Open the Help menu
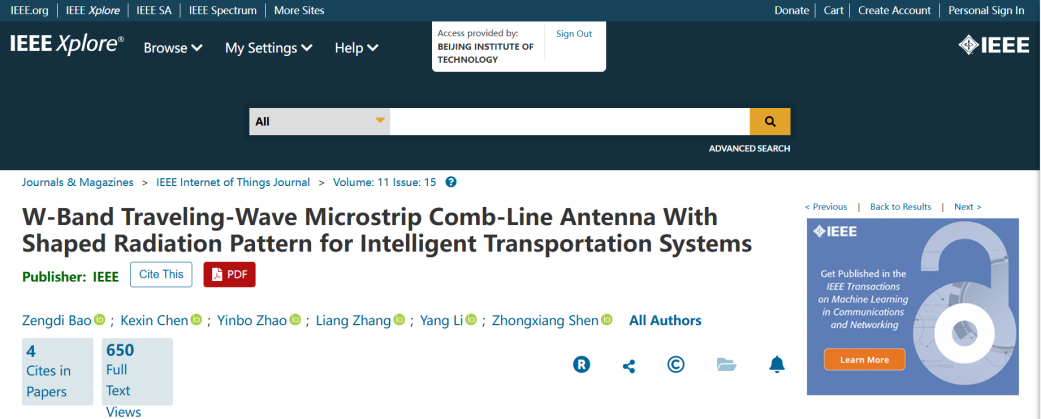The image size is (1041, 419). pos(356,48)
